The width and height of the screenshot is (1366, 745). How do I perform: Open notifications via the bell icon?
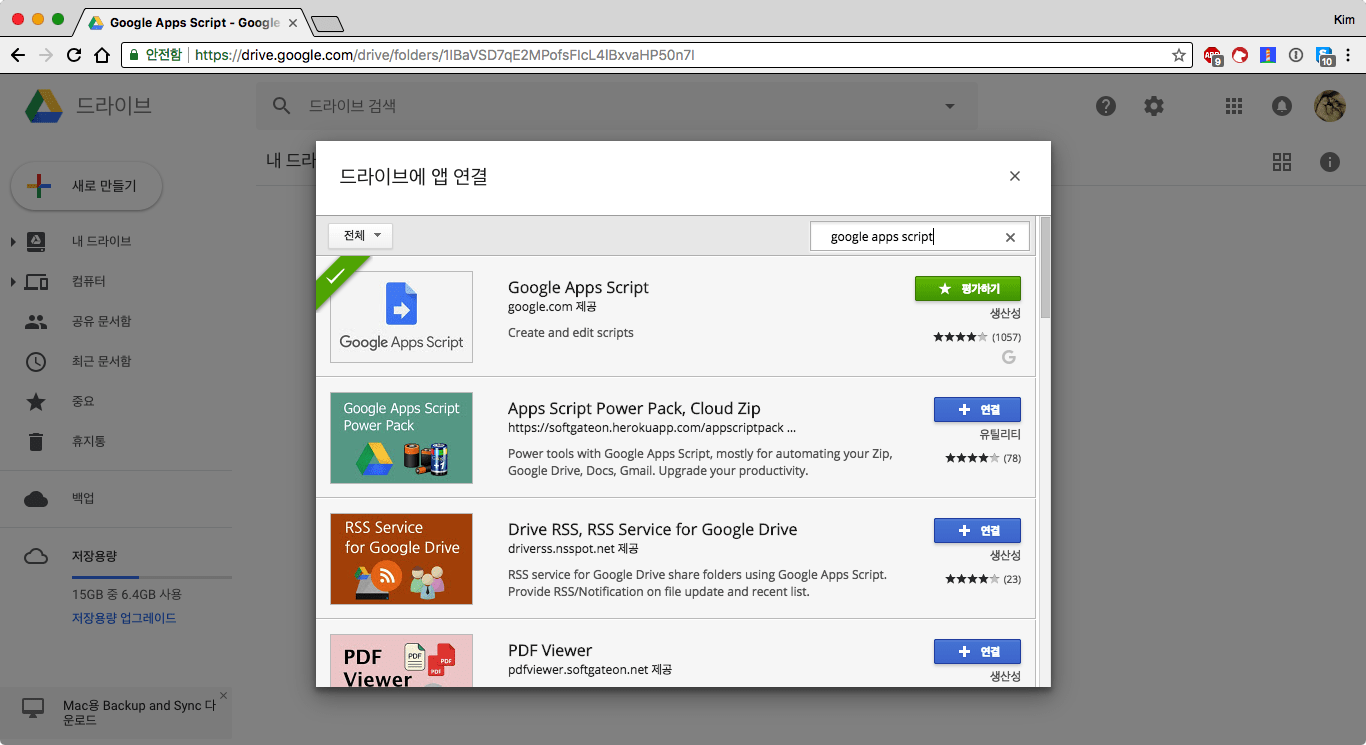(1281, 105)
